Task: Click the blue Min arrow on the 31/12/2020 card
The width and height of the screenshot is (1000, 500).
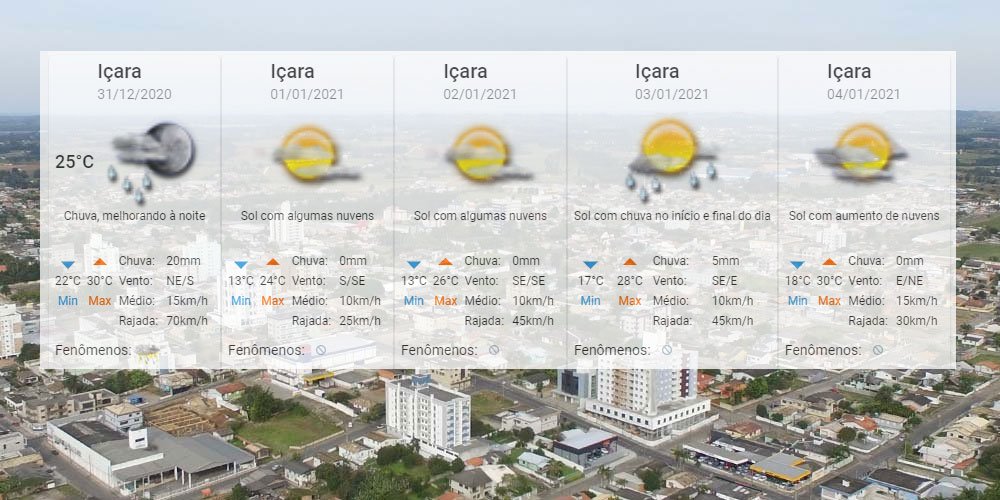Action: click(x=68, y=264)
